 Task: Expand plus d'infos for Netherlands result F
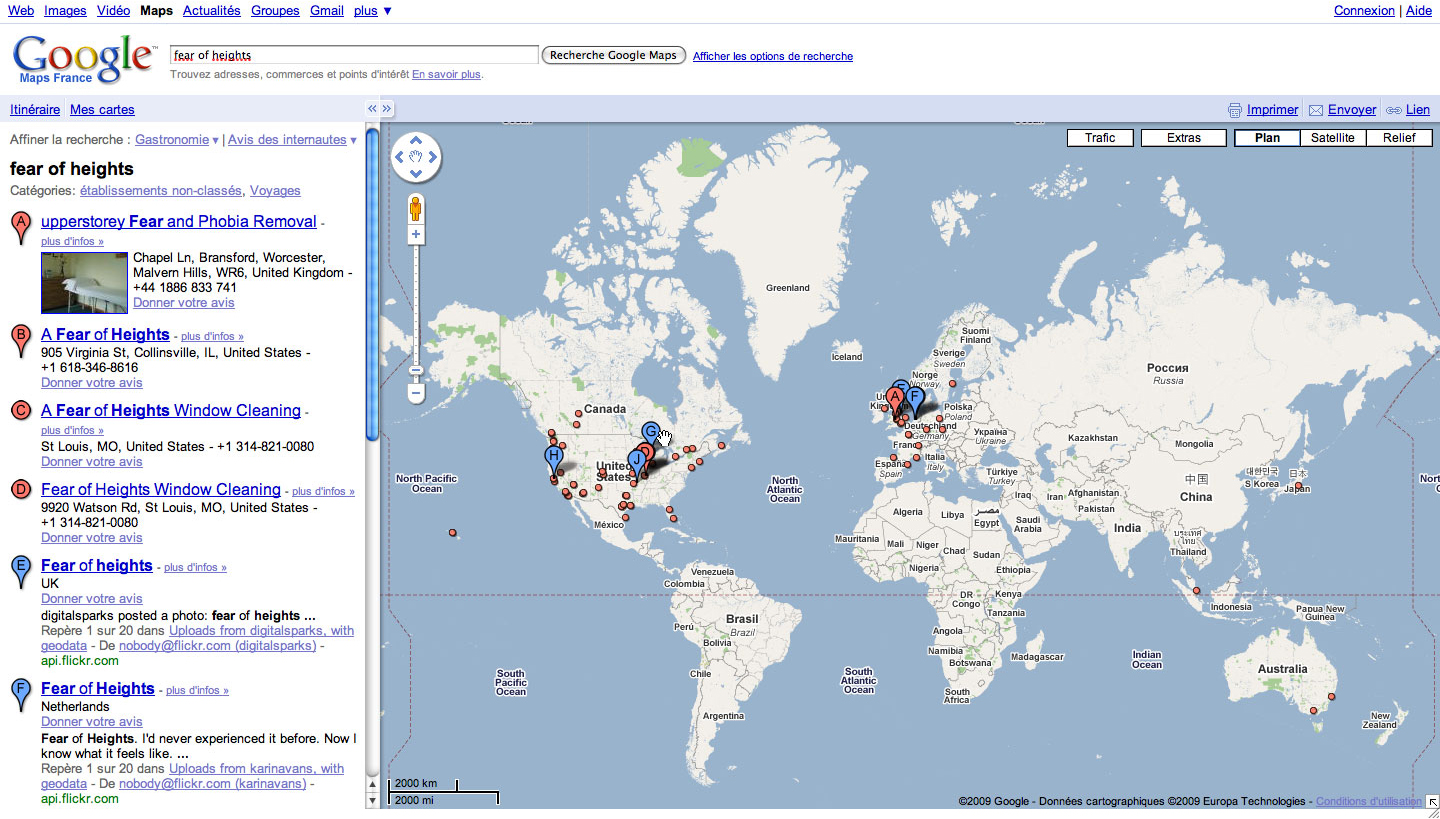pyautogui.click(x=197, y=691)
